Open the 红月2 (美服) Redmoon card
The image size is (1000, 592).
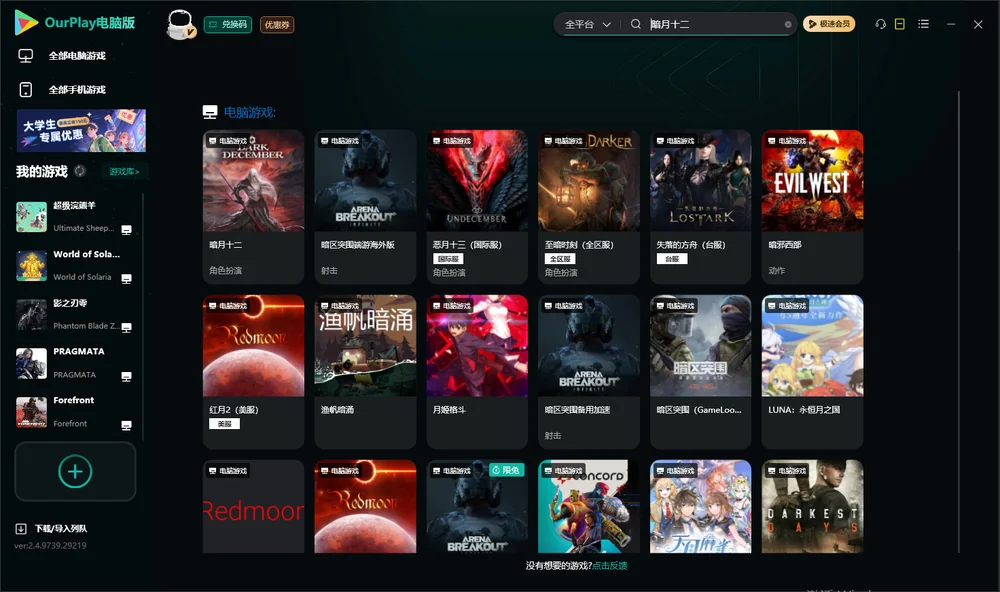[x=253, y=371]
